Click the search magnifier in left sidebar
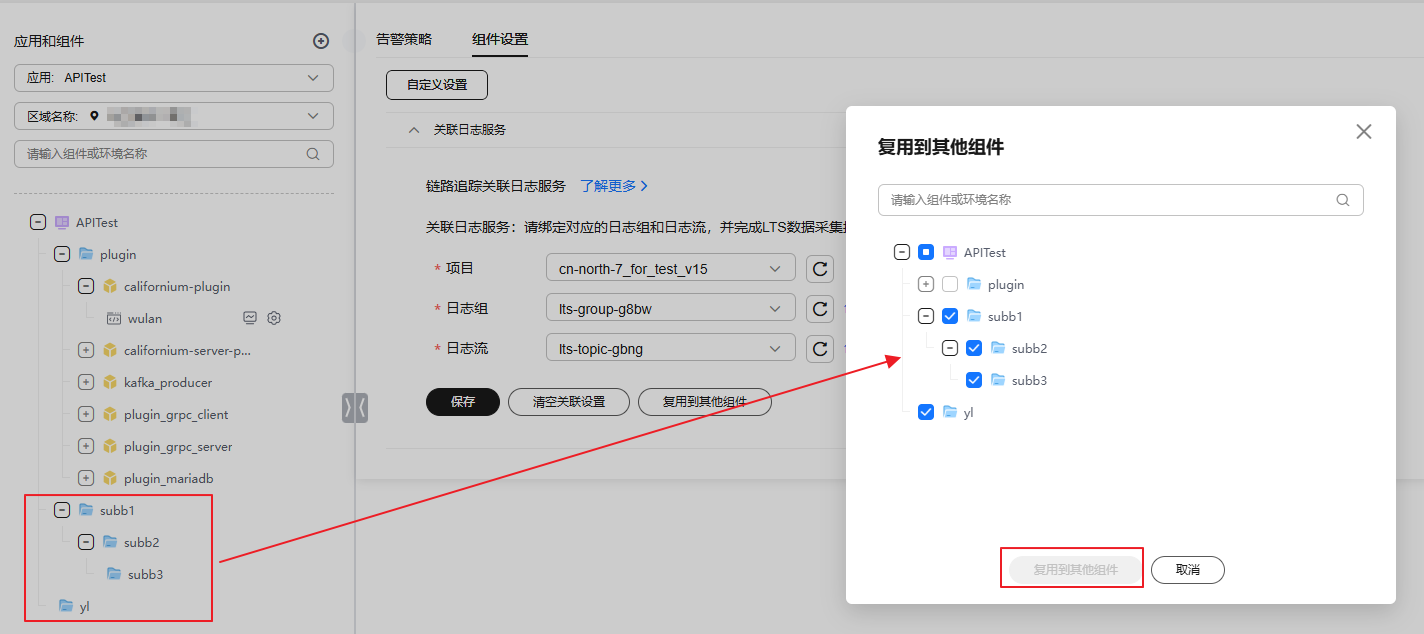The image size is (1424, 634). click(312, 155)
